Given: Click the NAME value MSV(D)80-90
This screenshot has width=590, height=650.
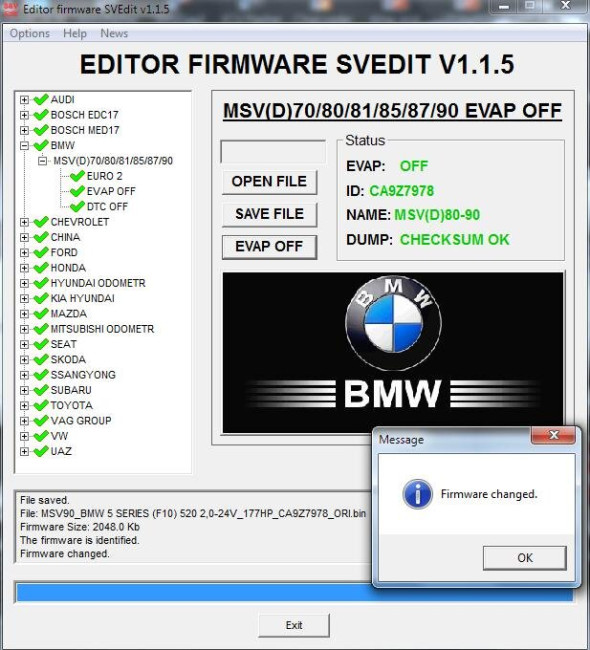Looking at the screenshot, I should pyautogui.click(x=437, y=215).
